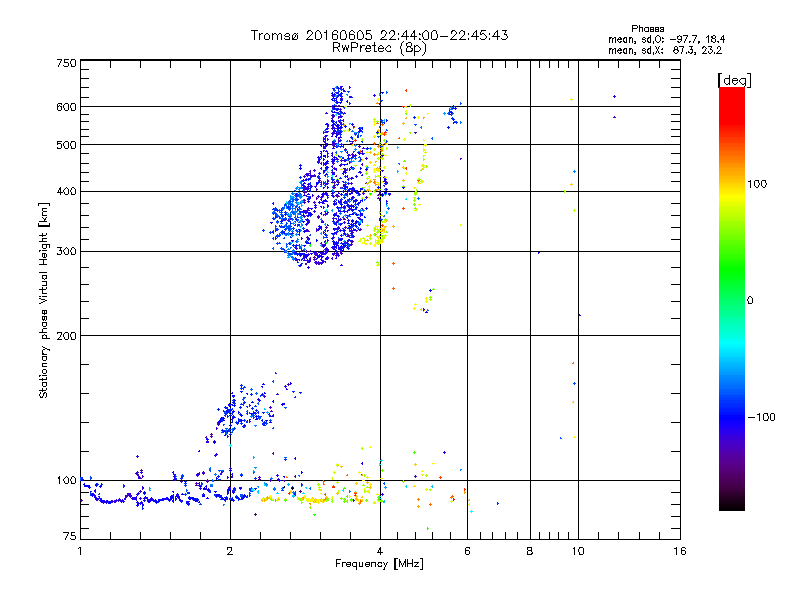
Task: Click the 'Frequency [MHz]' axis title
Action: [379, 564]
